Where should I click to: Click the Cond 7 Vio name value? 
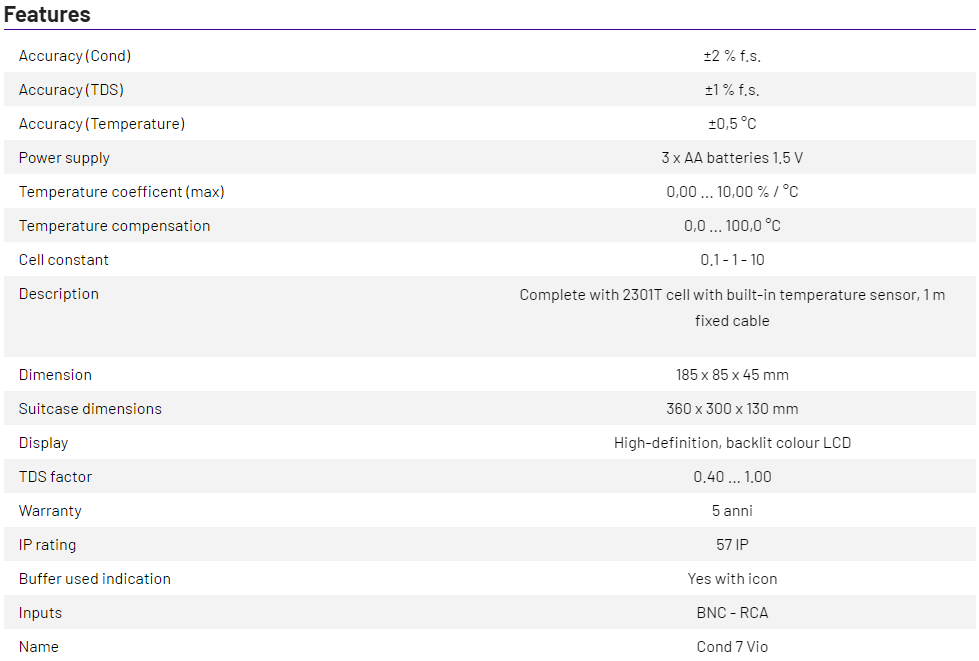[x=732, y=647]
